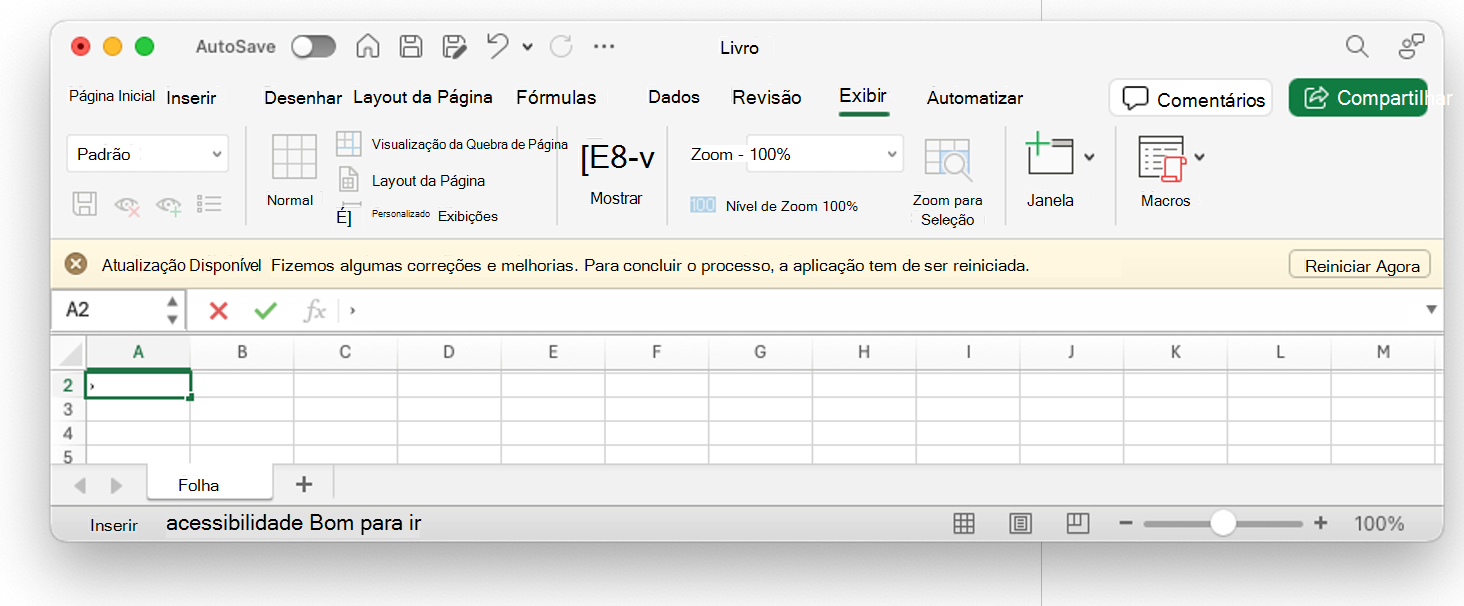Click the zoom slider handle

point(1222,523)
